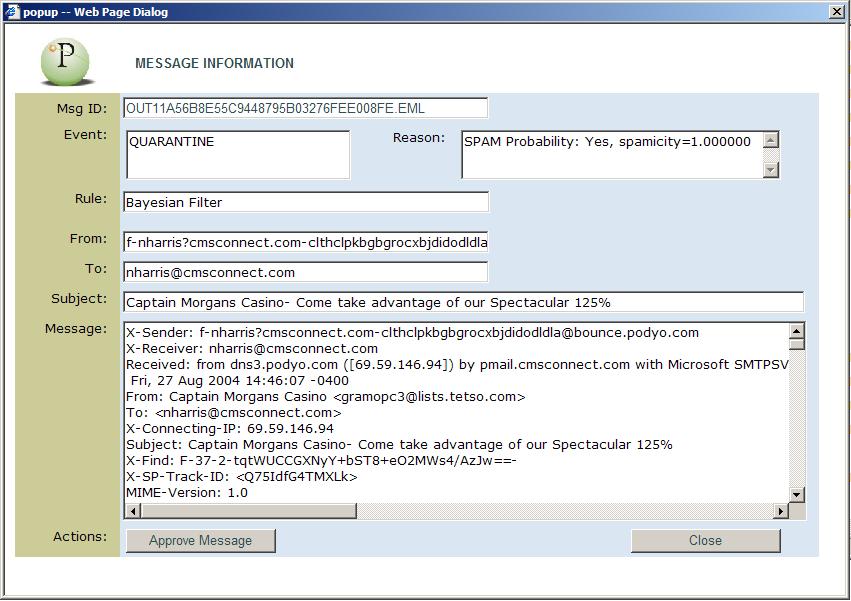
Task: Click the Message vertical scrollbar thumb
Action: [796, 345]
